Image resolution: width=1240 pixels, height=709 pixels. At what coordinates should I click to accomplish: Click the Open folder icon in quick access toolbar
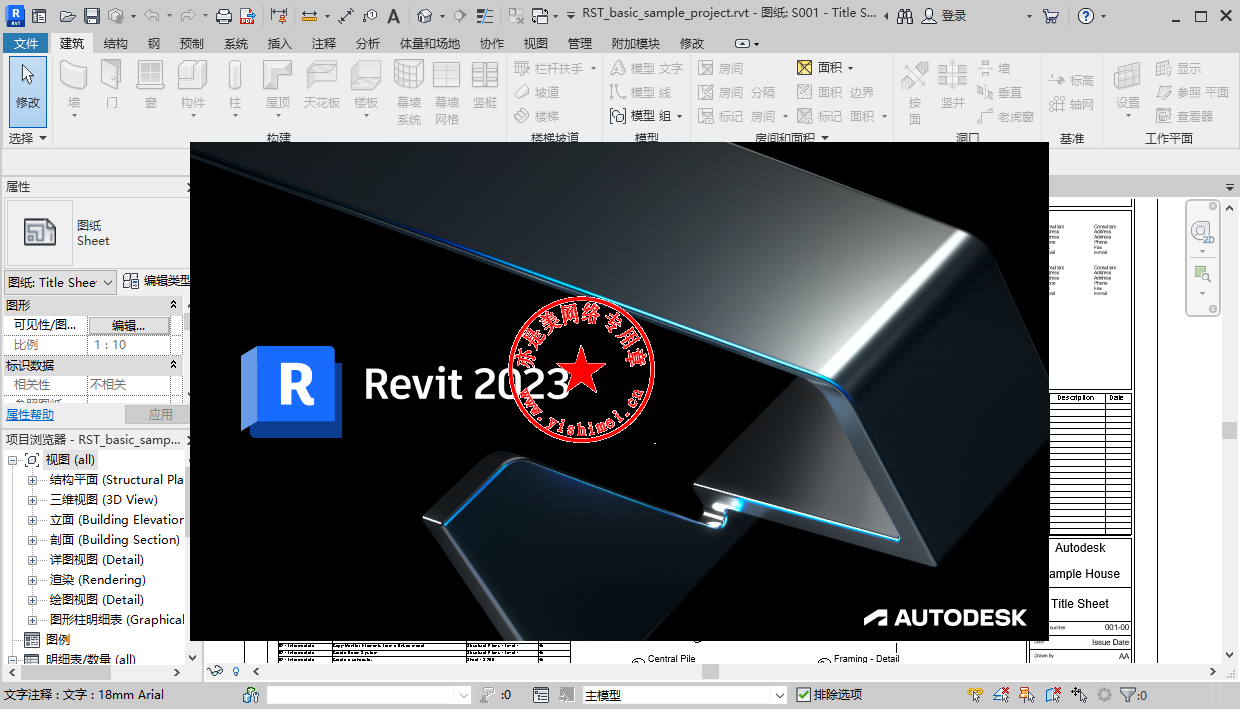(67, 16)
